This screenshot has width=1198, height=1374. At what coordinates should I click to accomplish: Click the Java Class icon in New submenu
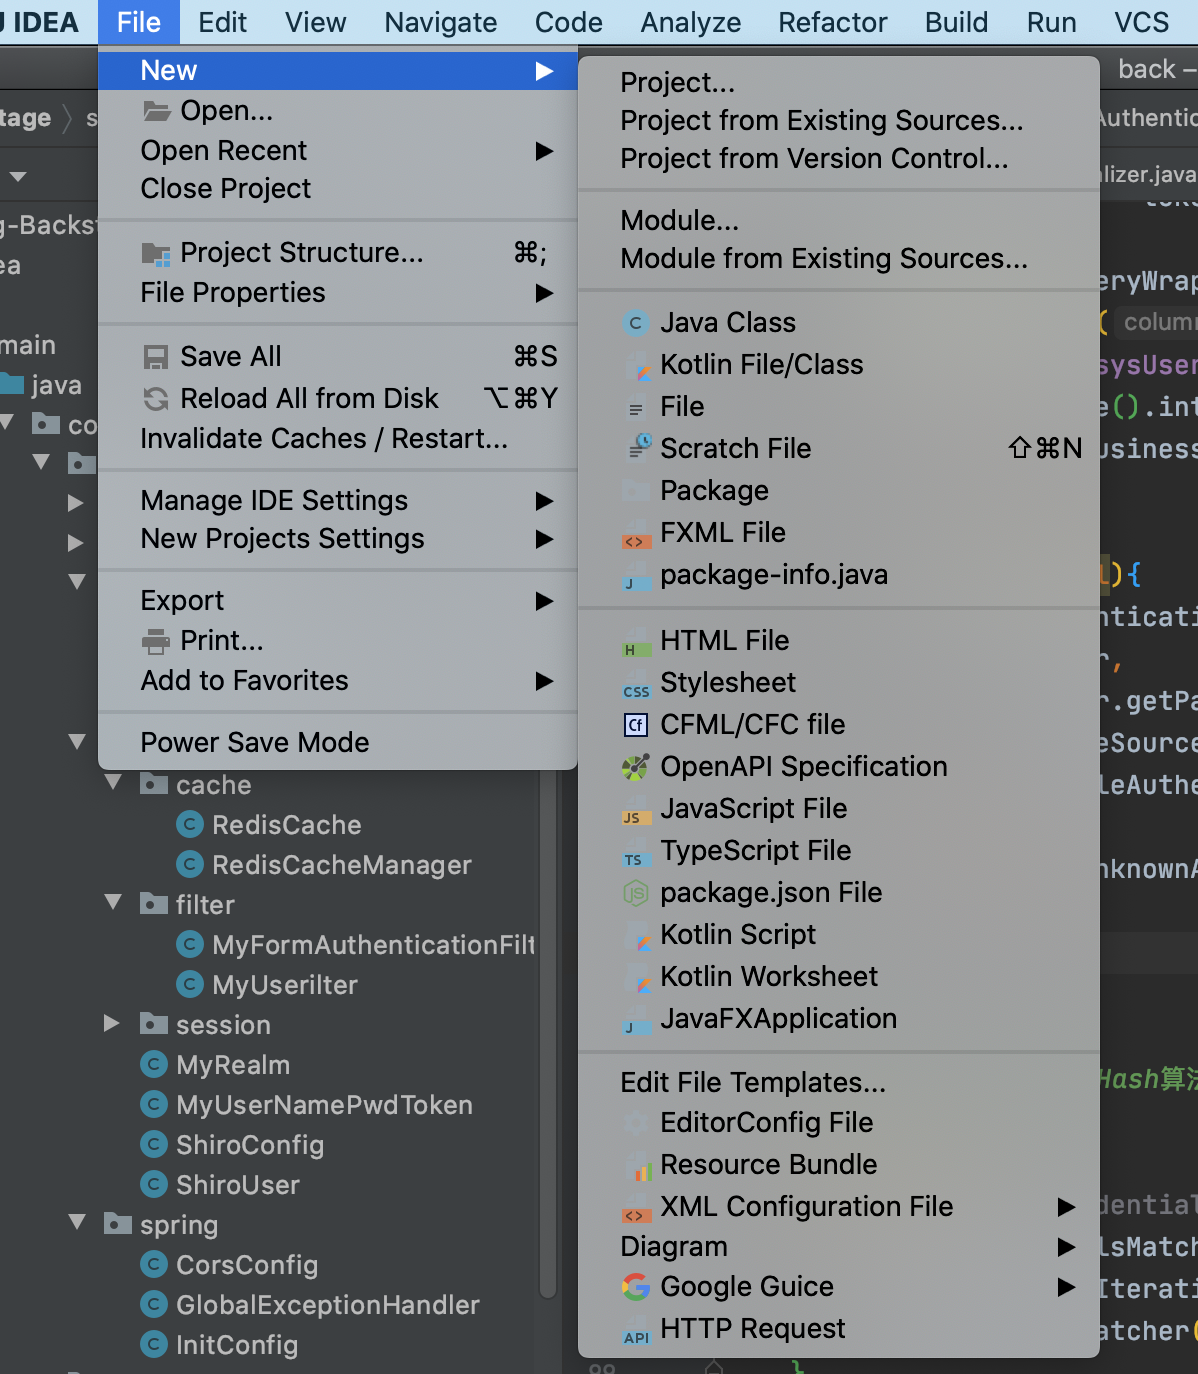tap(635, 323)
